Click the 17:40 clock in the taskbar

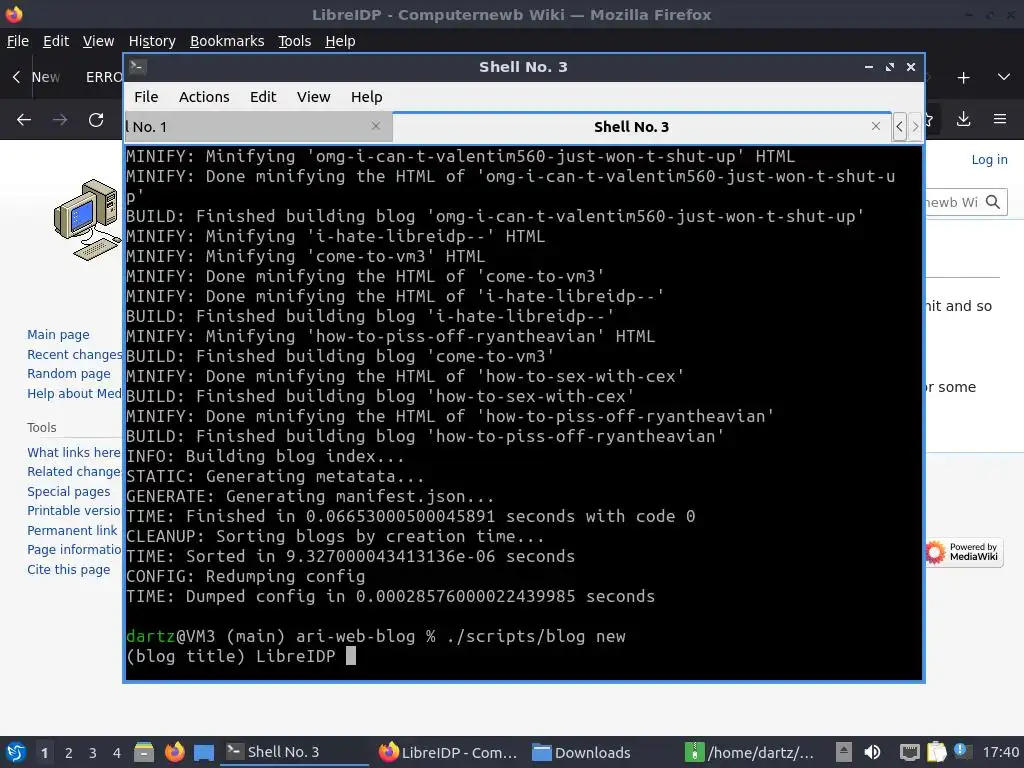coord(1000,752)
